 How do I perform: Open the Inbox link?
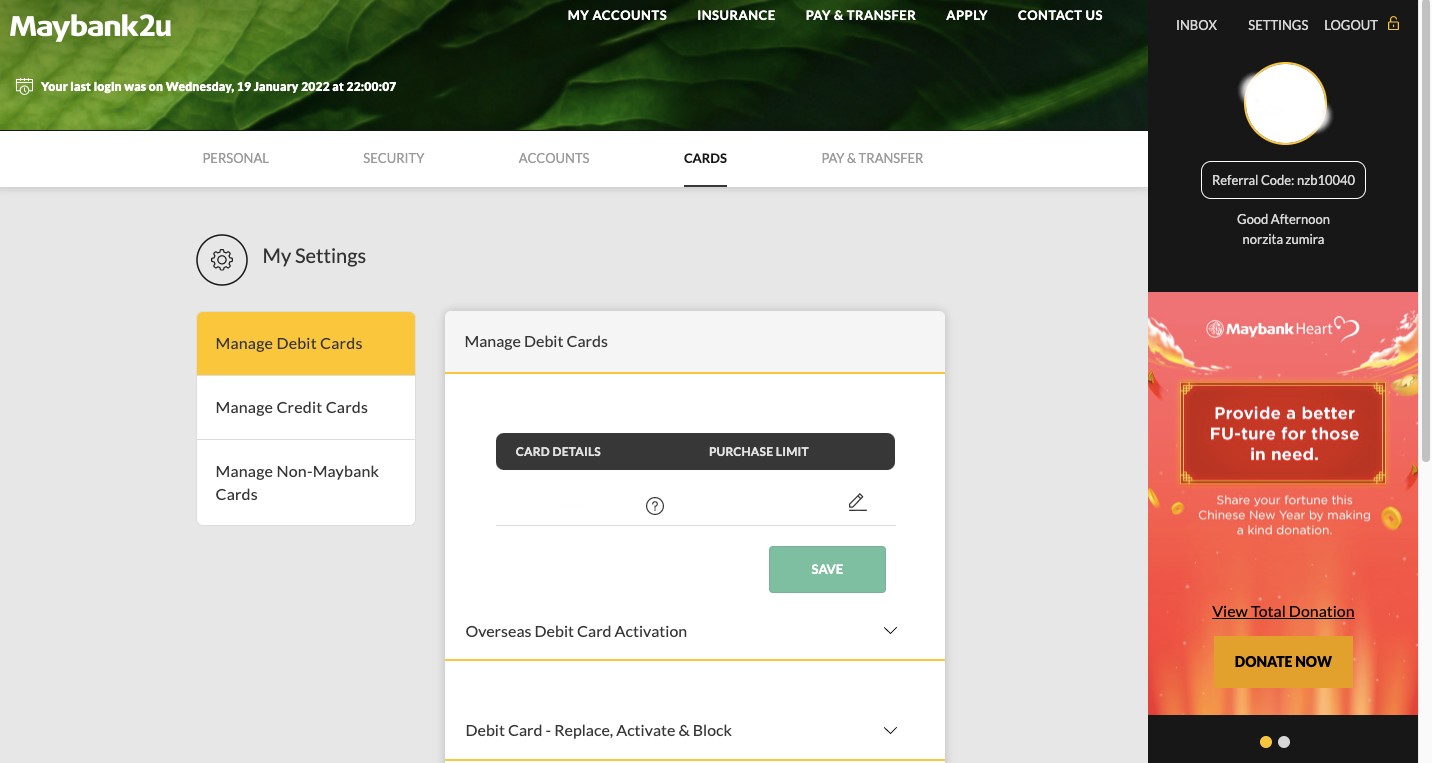tap(1196, 25)
